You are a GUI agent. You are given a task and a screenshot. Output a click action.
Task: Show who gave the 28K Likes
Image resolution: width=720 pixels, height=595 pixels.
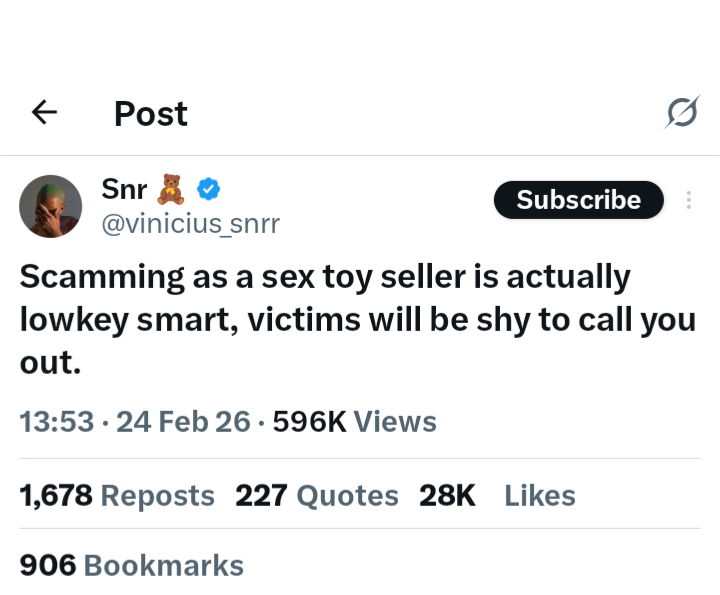tap(497, 495)
